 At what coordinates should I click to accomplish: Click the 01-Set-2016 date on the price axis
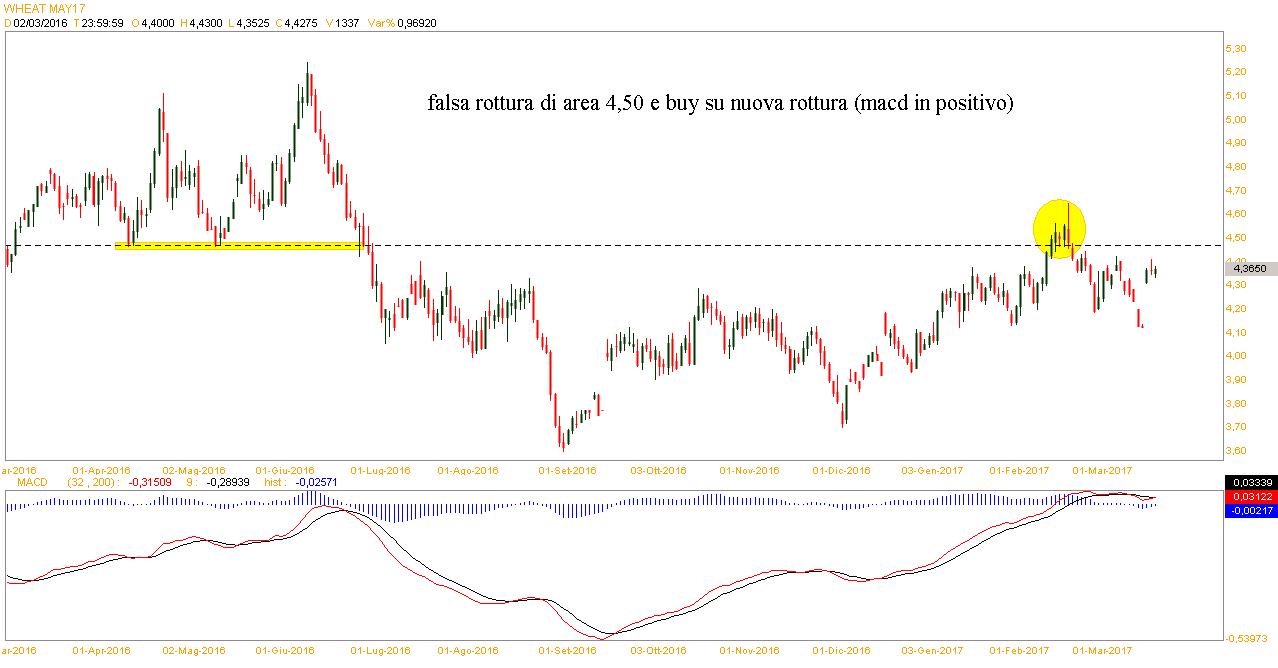pos(567,469)
